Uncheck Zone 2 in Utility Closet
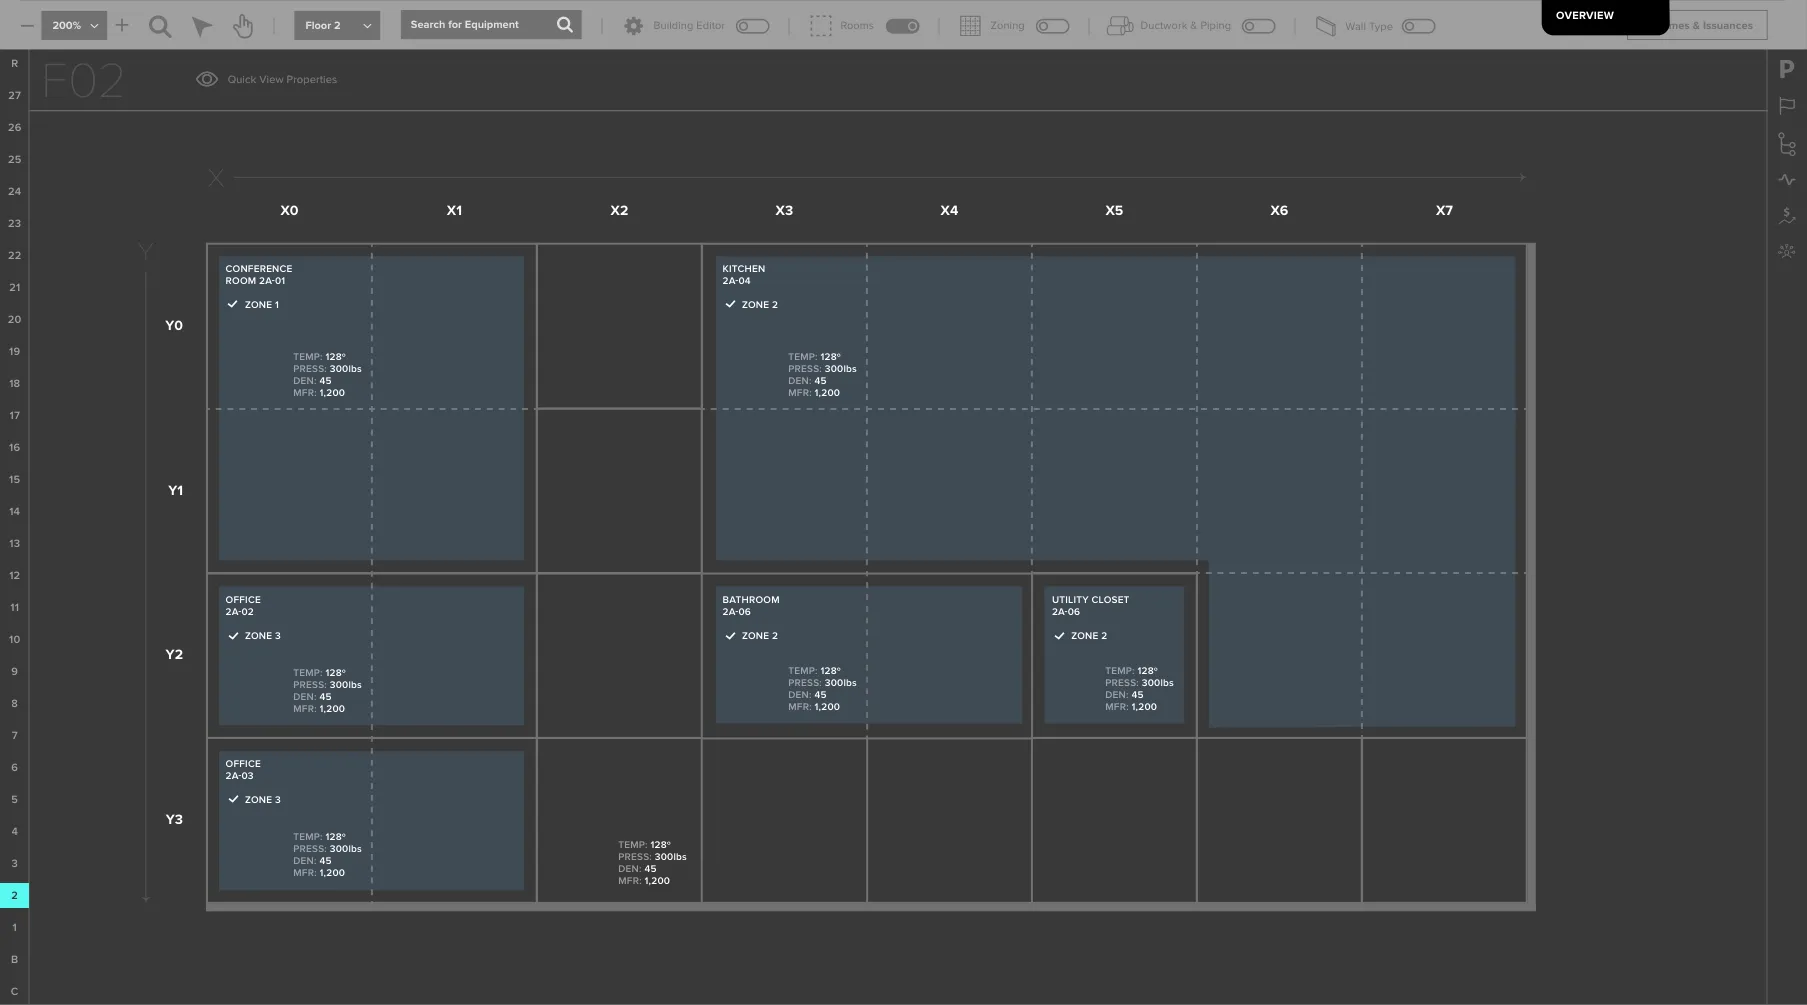 pyautogui.click(x=1059, y=635)
